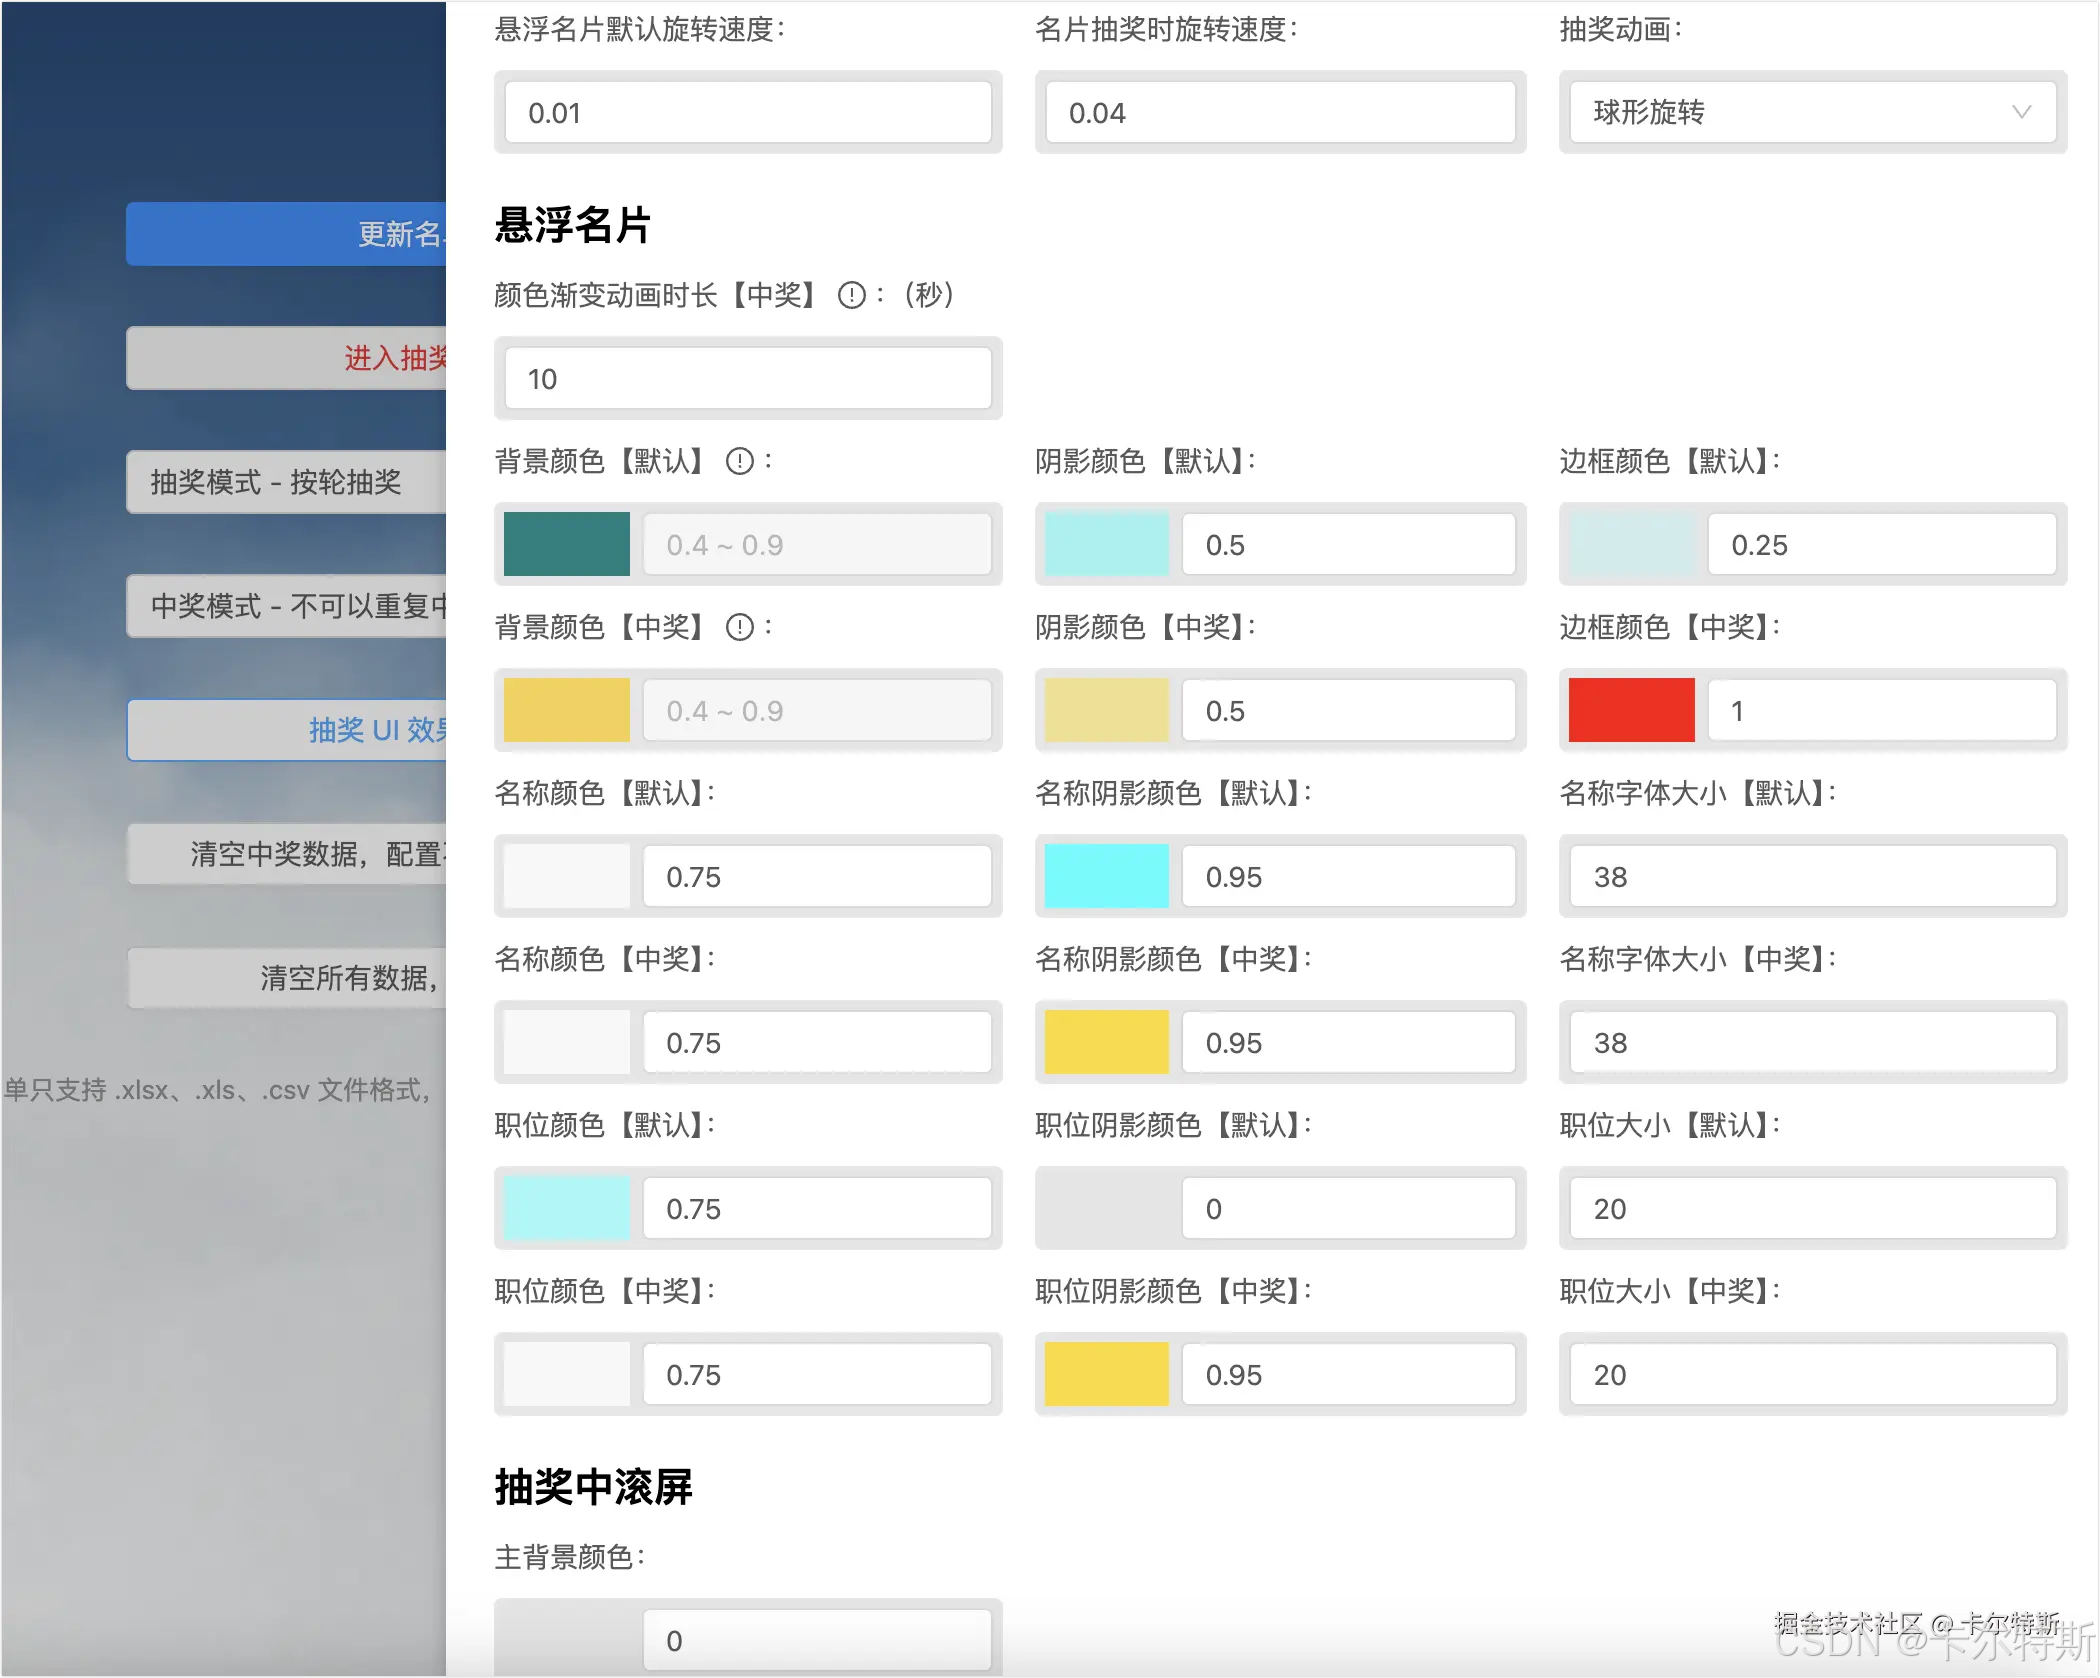Click info icon beside 颜色渐变动画时长【中奖】
2100x1678 pixels.
[851, 295]
